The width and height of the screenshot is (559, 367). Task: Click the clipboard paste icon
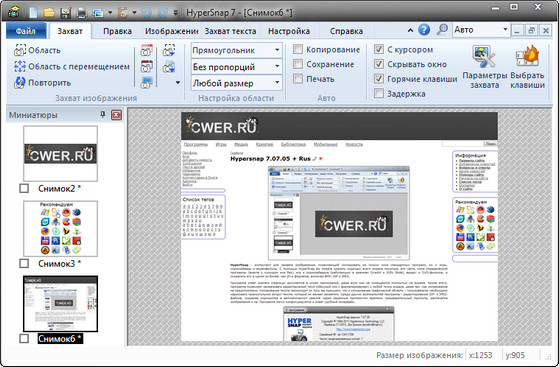click(123, 13)
